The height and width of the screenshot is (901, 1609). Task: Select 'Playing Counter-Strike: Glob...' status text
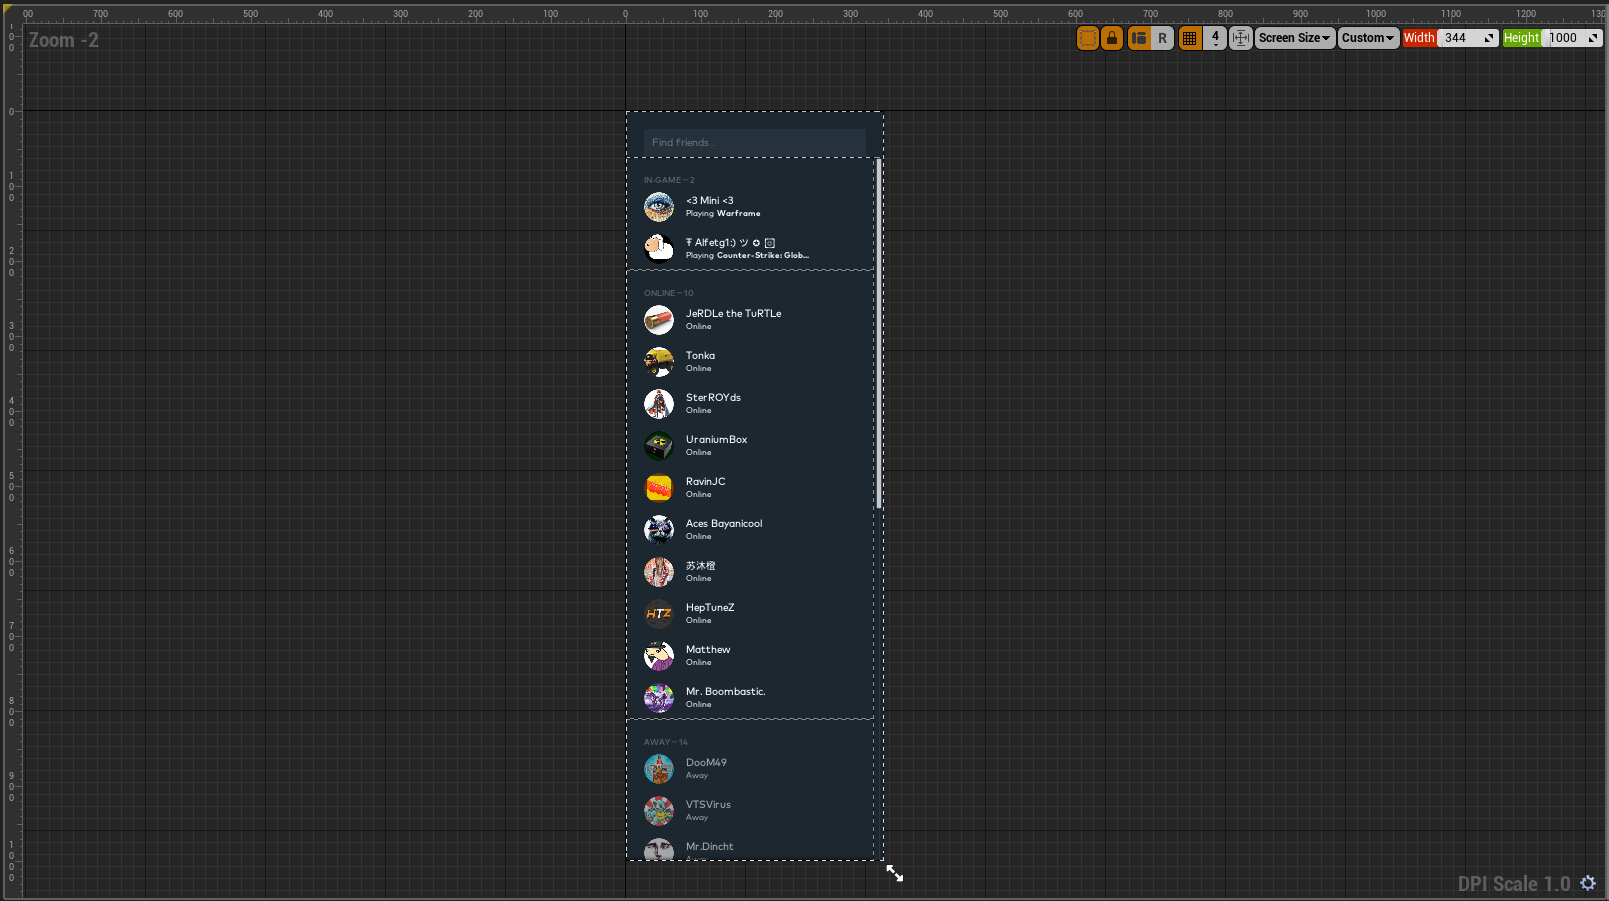pos(747,255)
